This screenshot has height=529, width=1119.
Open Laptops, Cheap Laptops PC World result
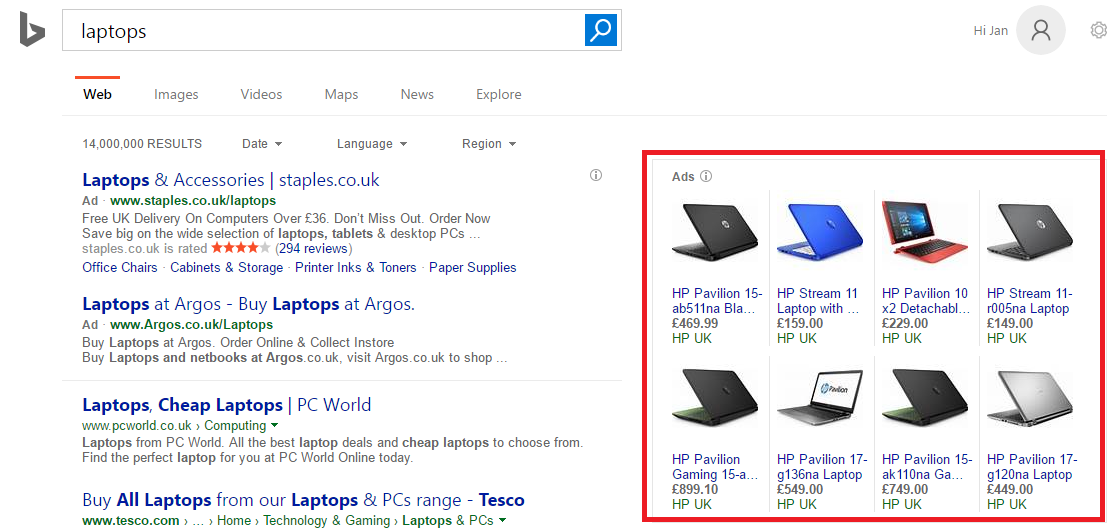(x=227, y=405)
